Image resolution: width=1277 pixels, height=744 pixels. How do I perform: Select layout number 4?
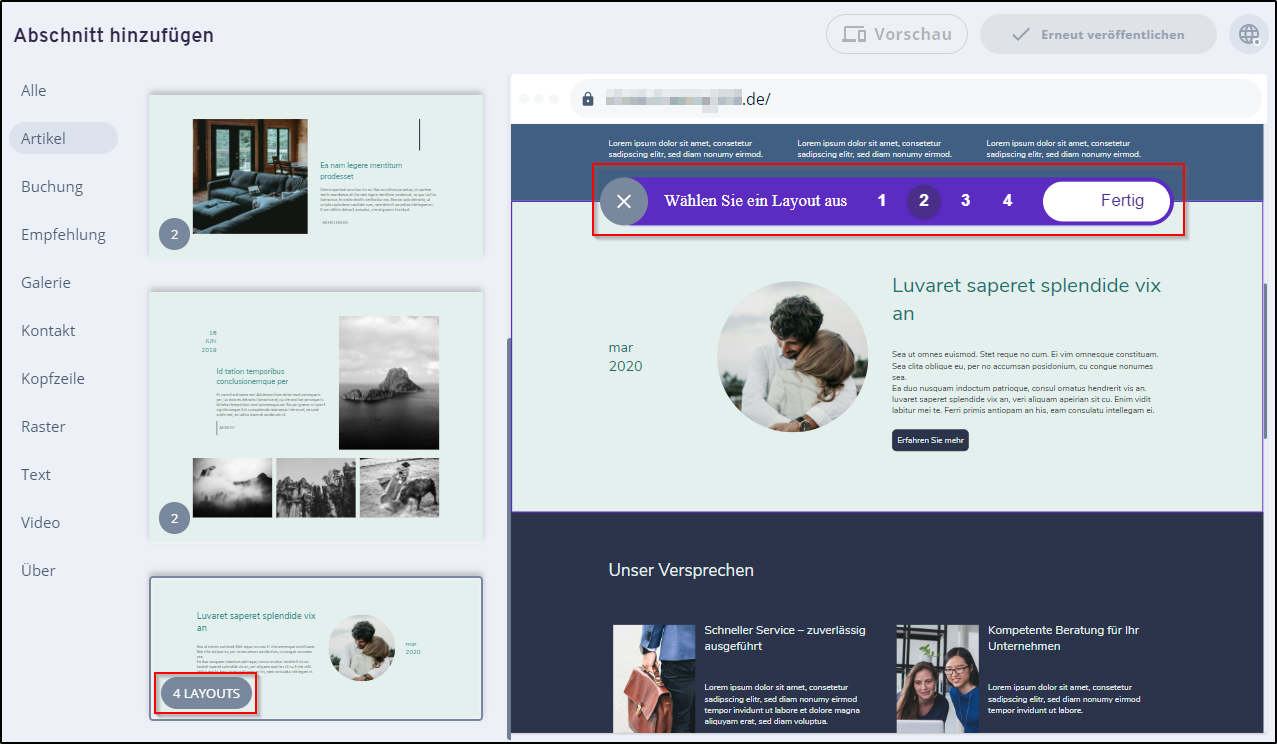1007,201
